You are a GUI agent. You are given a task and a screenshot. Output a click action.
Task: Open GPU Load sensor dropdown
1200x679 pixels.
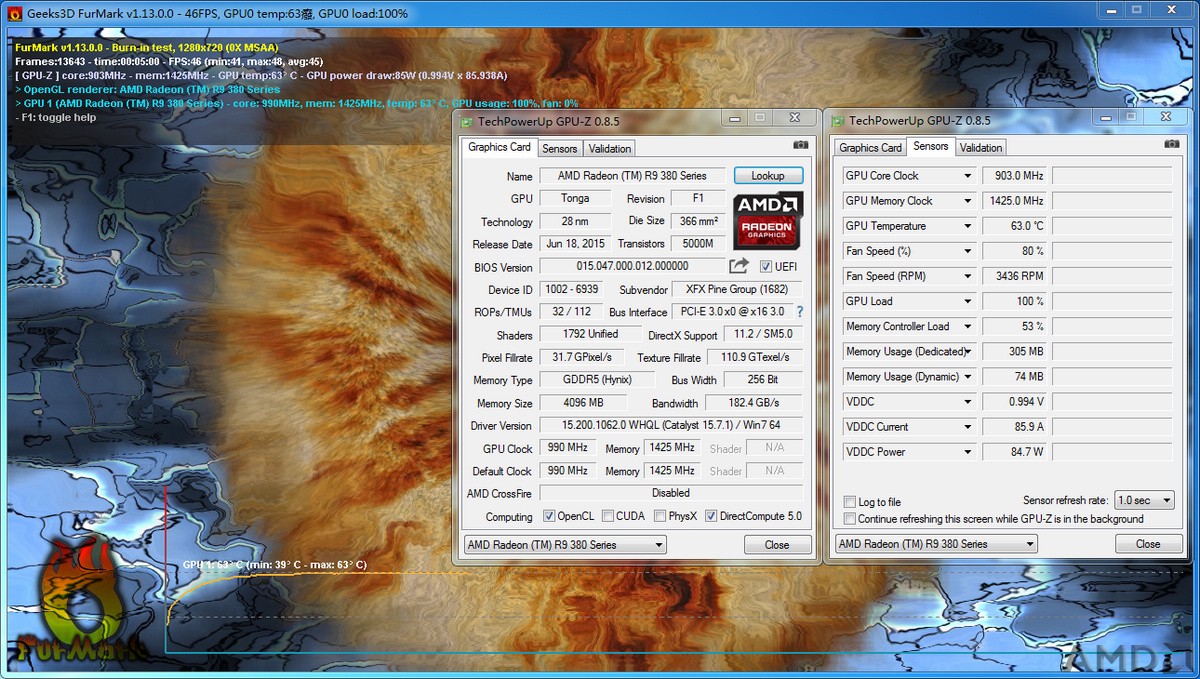[x=968, y=301]
